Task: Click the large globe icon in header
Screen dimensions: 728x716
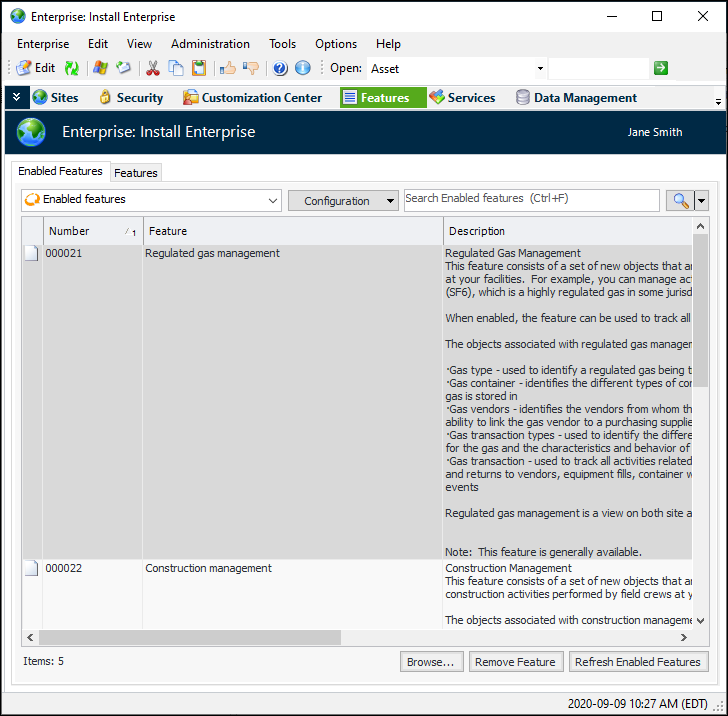Action: coord(31,132)
